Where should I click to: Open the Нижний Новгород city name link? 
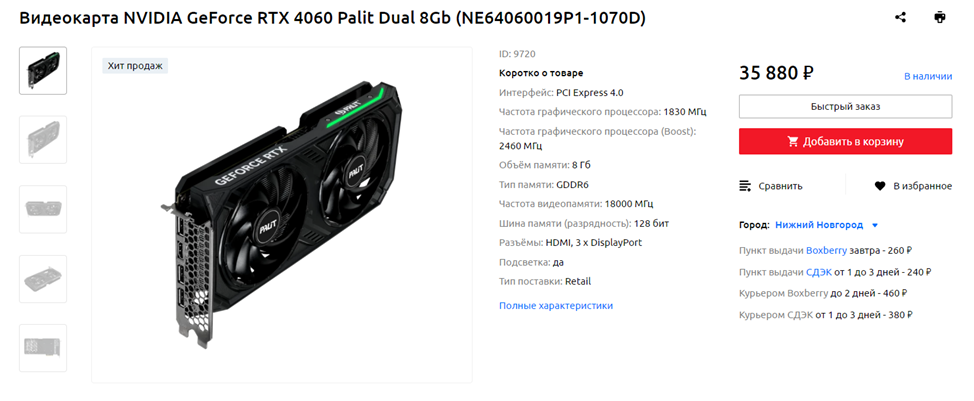coord(819,225)
